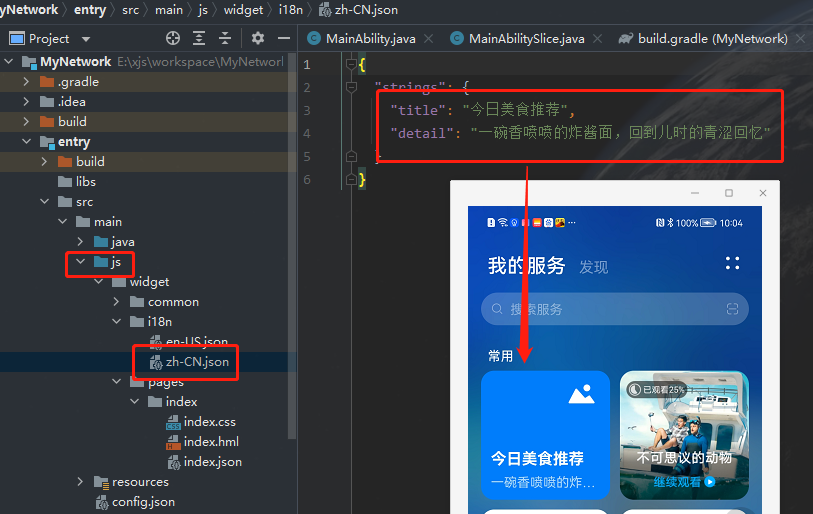Viewport: 813px width, 514px height.
Task: Expand the common folder
Action: pyautogui.click(x=117, y=301)
